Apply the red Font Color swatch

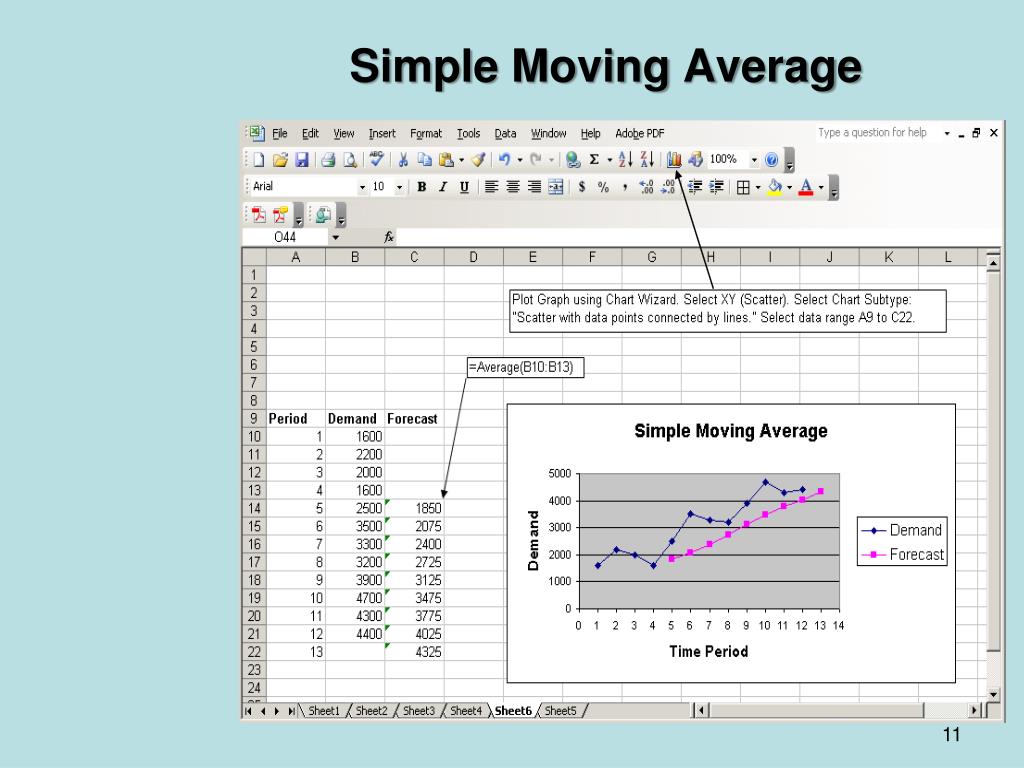(x=806, y=187)
